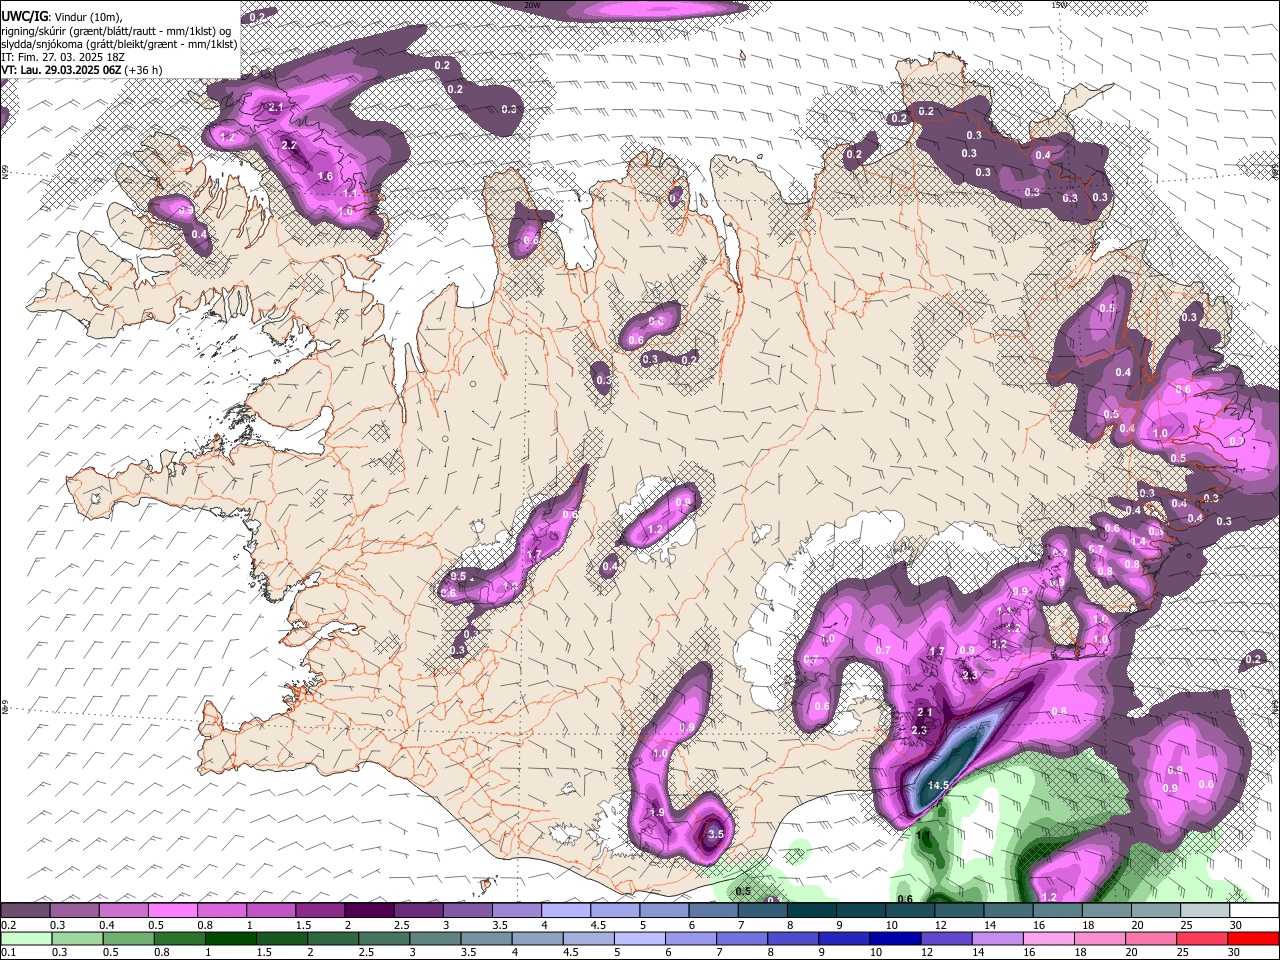1280x960 pixels.
Task: Click the pale green 0.1 legend swatch
Action: click(26, 938)
